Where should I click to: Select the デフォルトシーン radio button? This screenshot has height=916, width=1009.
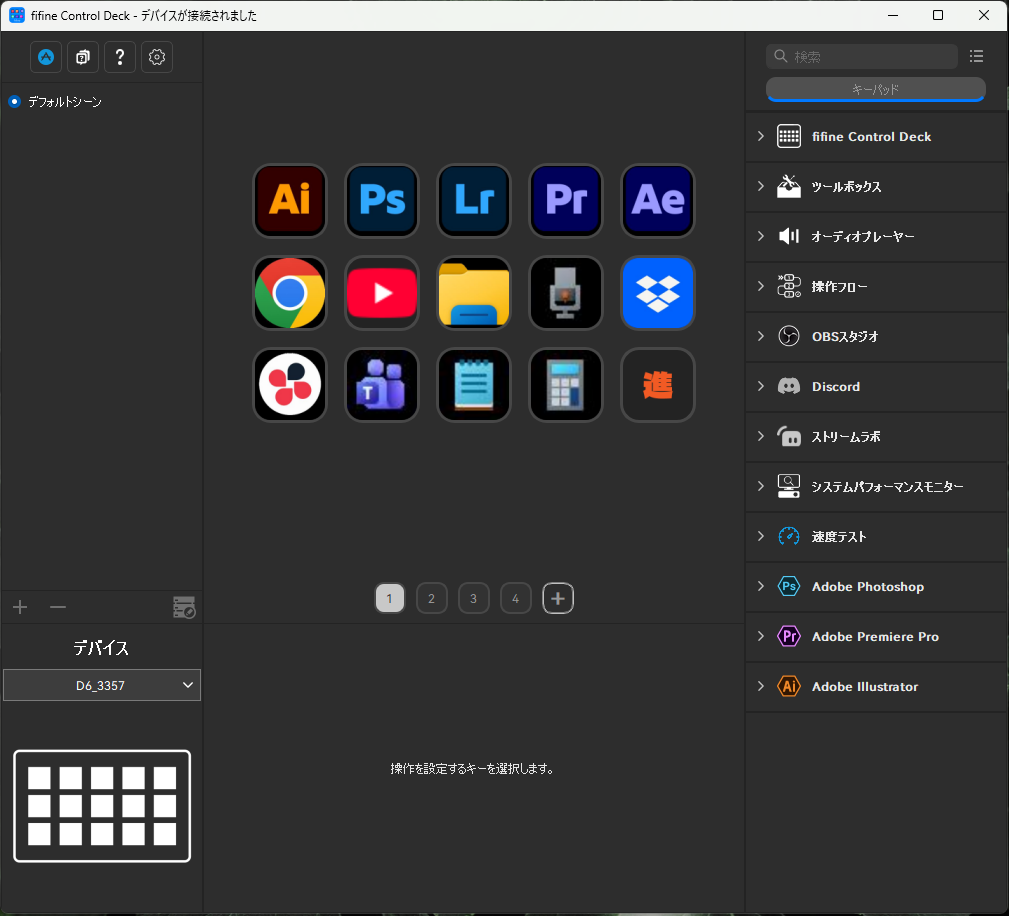click(x=14, y=102)
